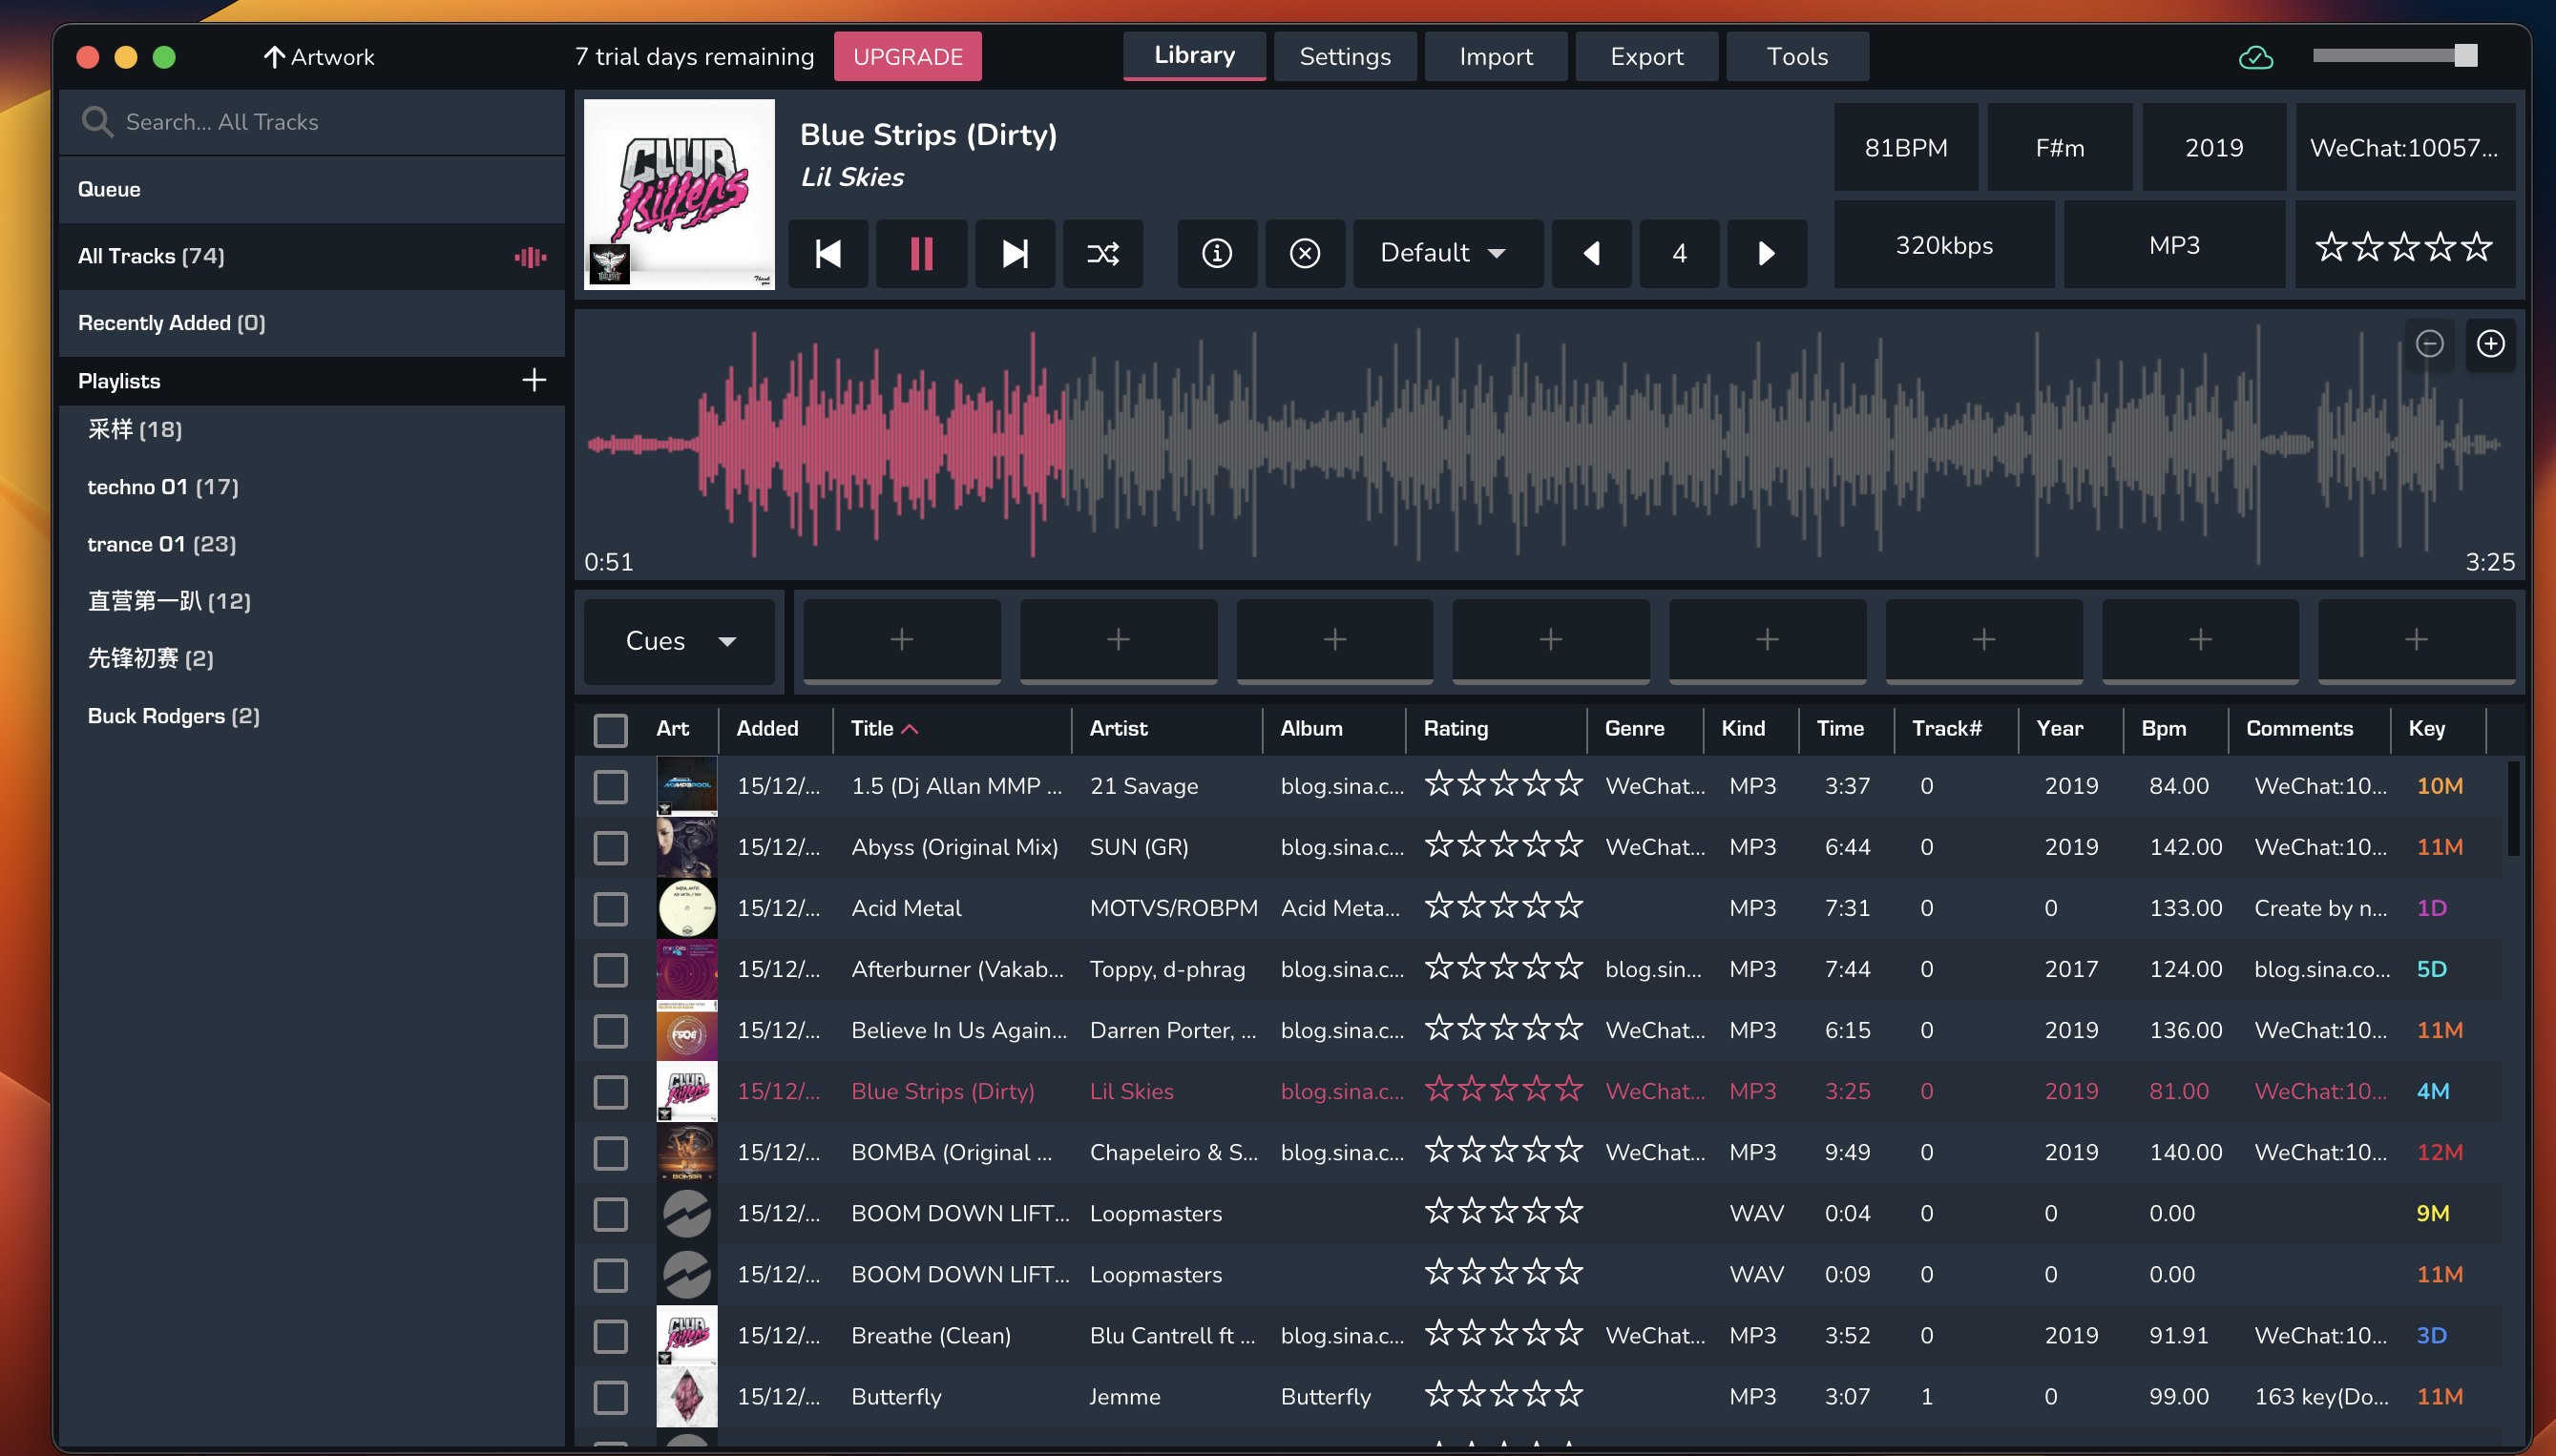Select the Believe In Us Again checkbox
This screenshot has height=1456, width=2556.
tap(610, 1030)
